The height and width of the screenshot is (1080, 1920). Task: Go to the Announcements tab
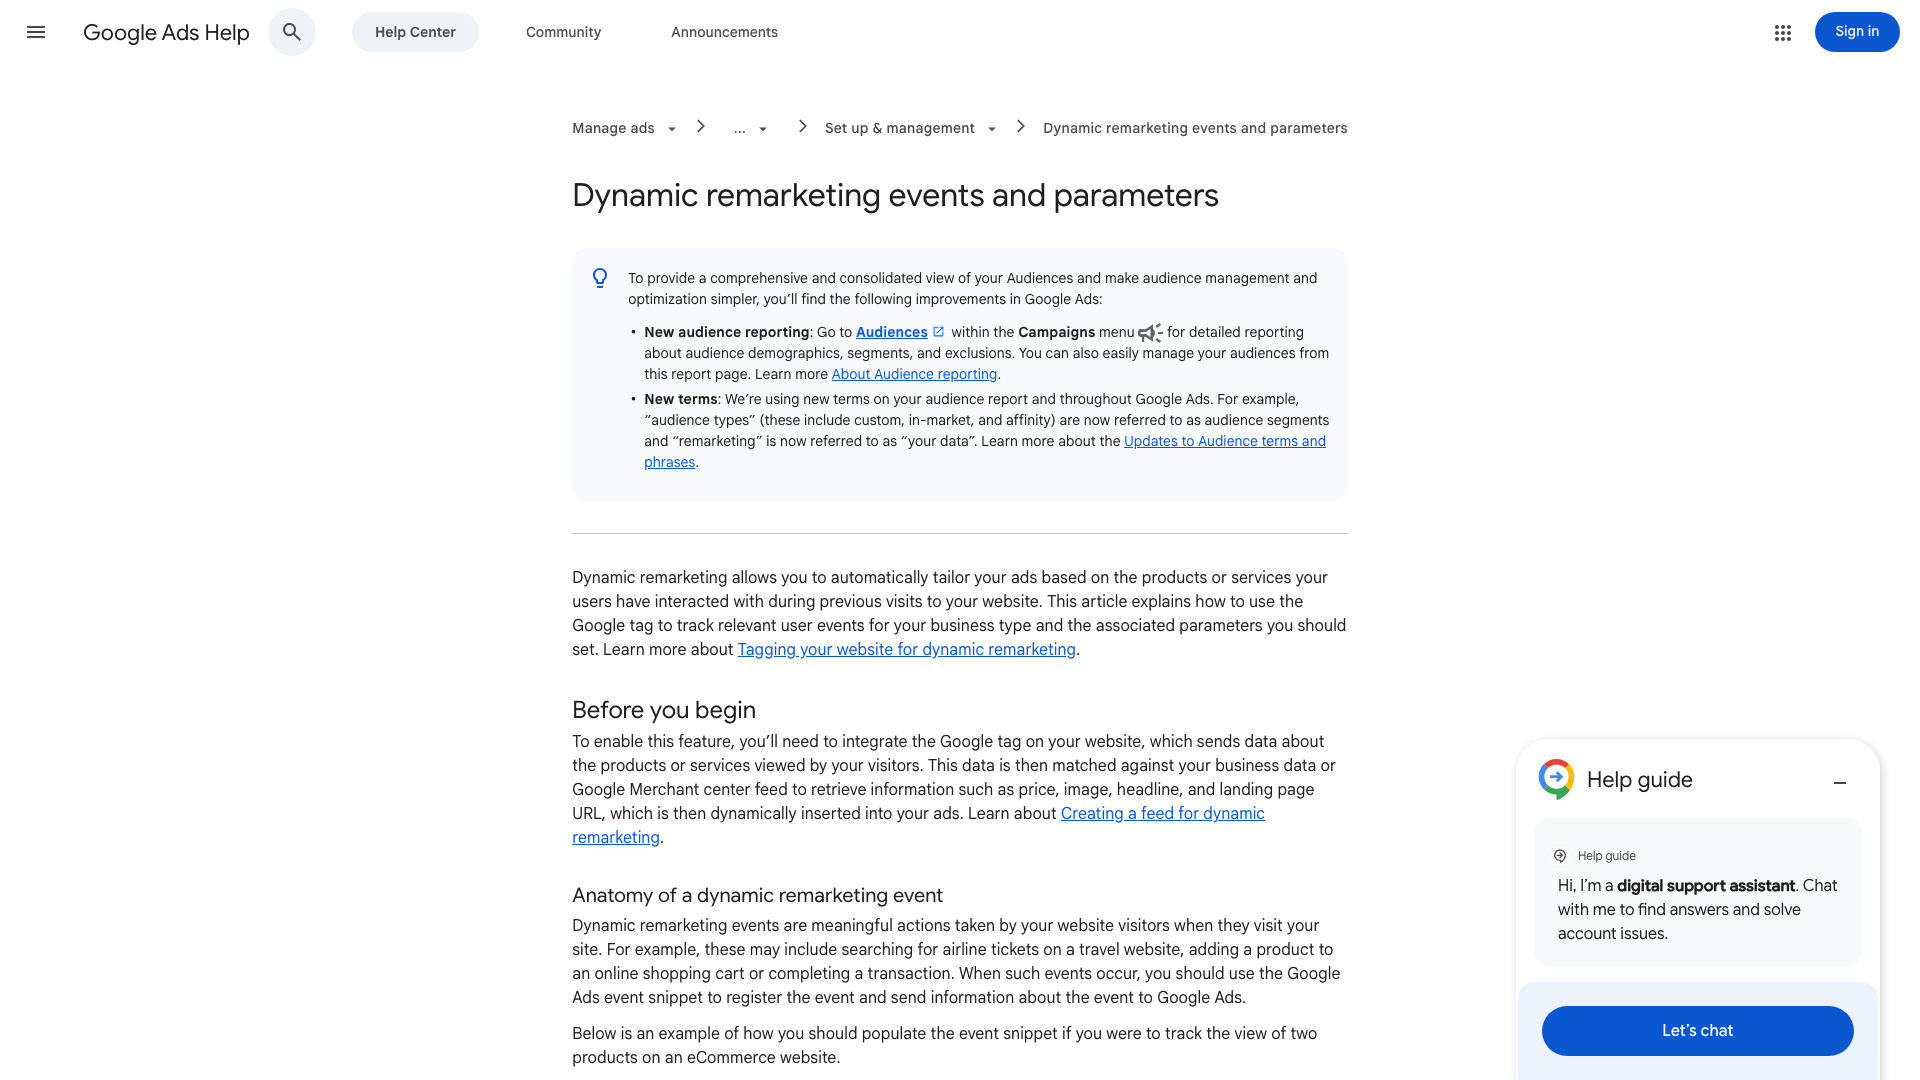724,32
